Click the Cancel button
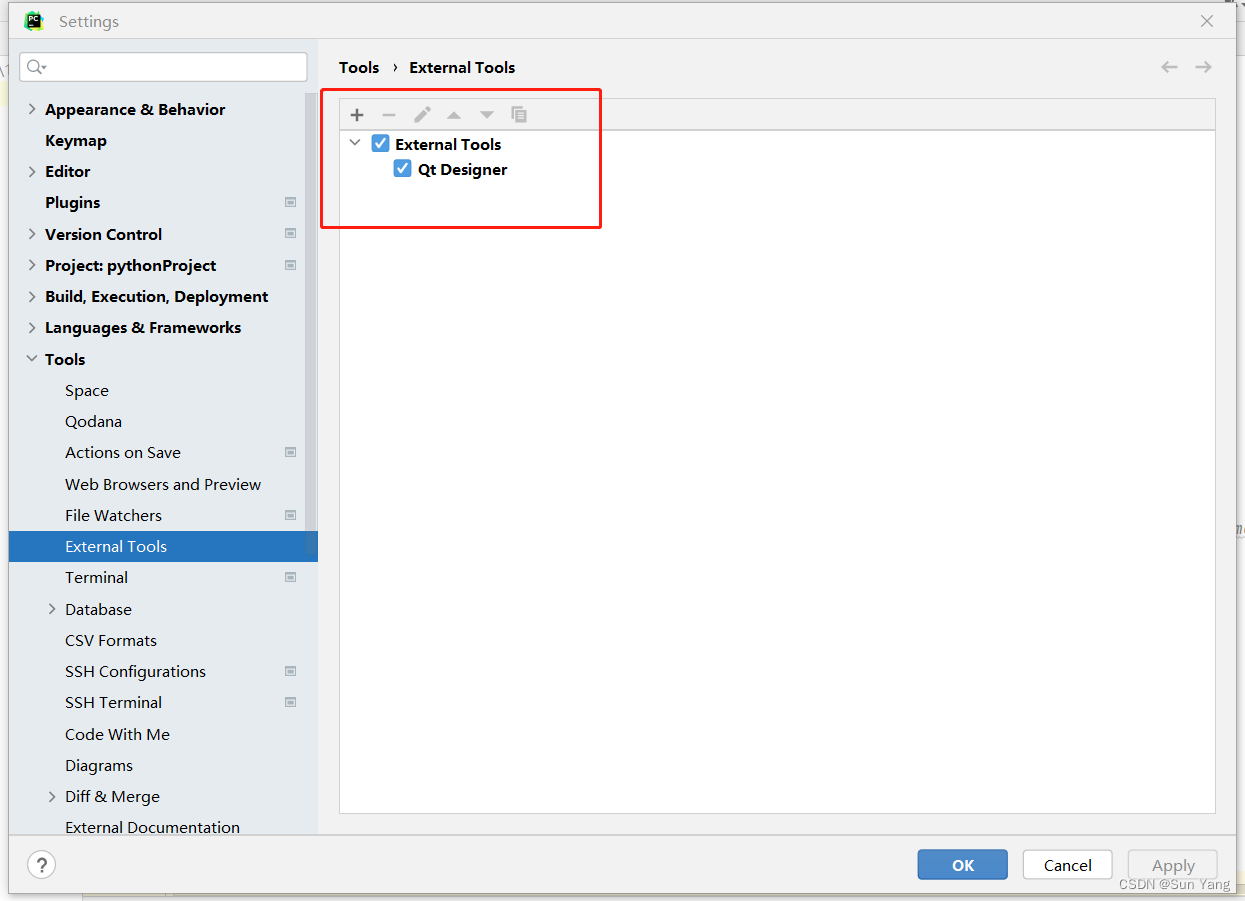 (x=1068, y=865)
